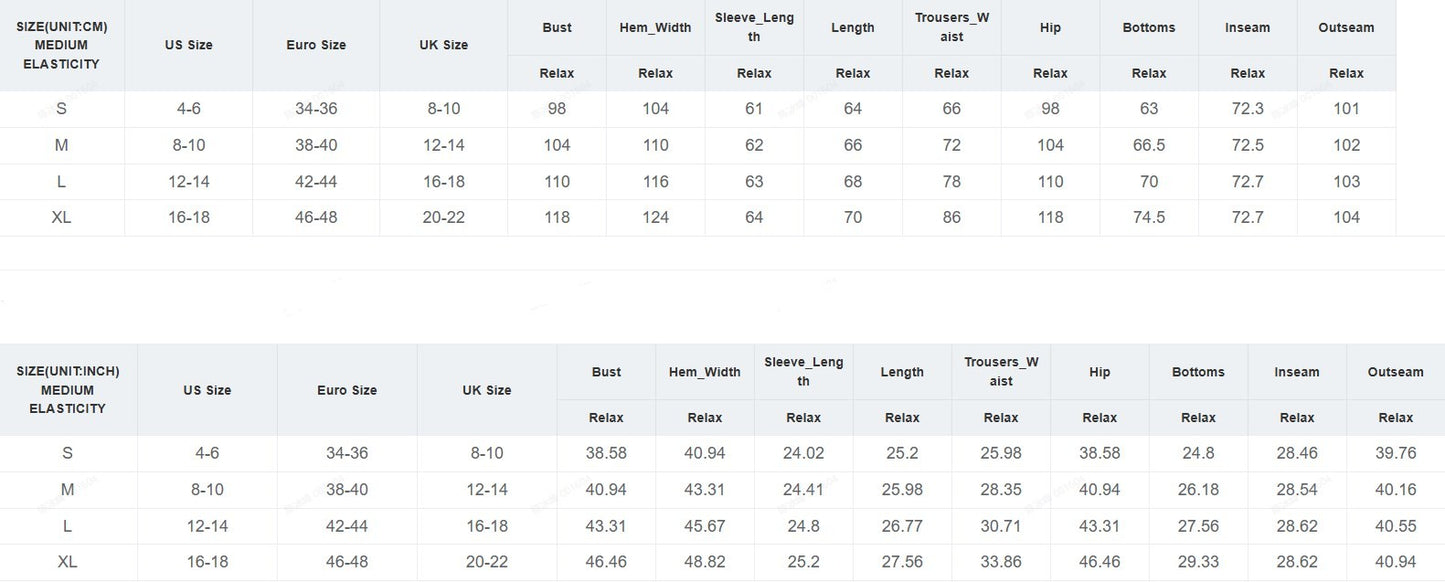Viewport: 1445px width, 582px height.
Task: Click the SIZE(UNIT:CM) header cell
Action: [62, 45]
